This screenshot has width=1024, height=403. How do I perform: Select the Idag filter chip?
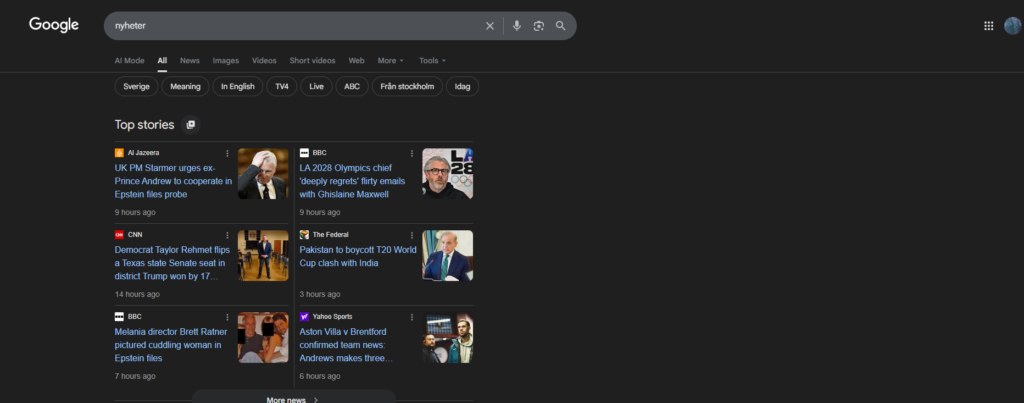point(462,86)
